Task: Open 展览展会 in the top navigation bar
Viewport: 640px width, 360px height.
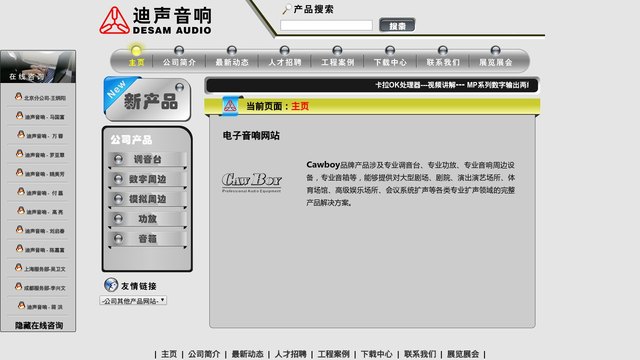Action: (496, 62)
